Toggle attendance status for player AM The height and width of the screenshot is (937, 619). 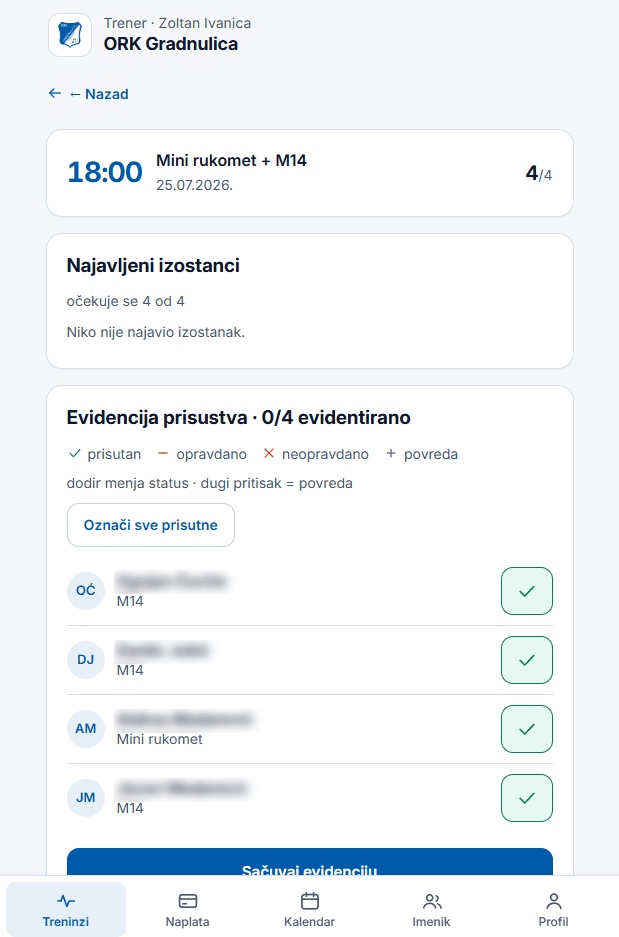[526, 729]
